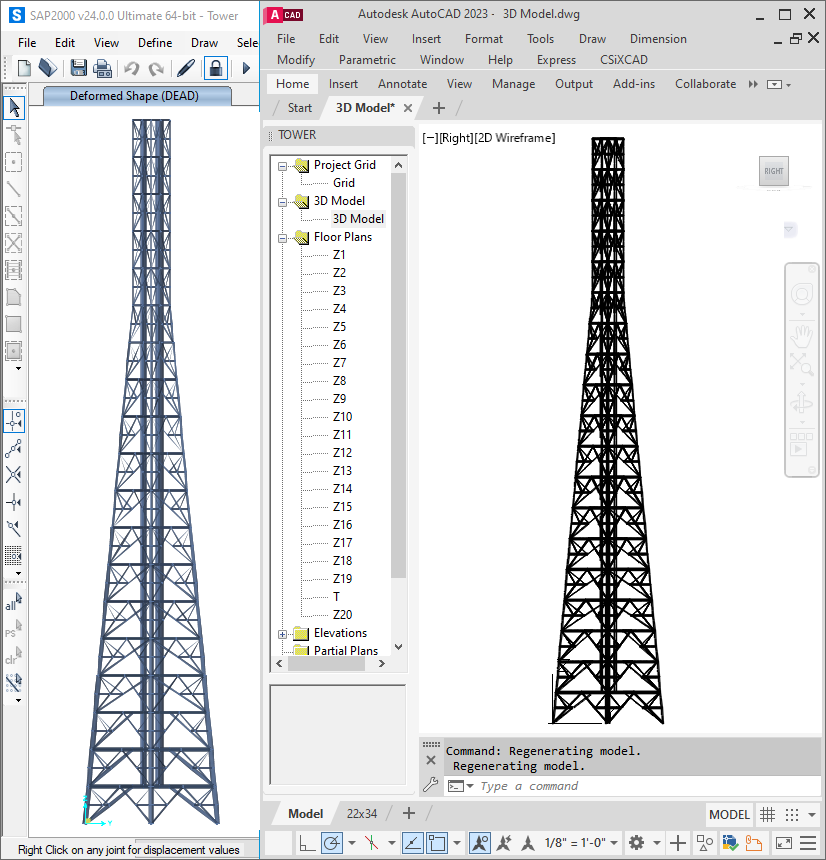826x860 pixels.
Task: Toggle Snap to Ends and Midpoints in SAP2000
Action: pyautogui.click(x=14, y=449)
